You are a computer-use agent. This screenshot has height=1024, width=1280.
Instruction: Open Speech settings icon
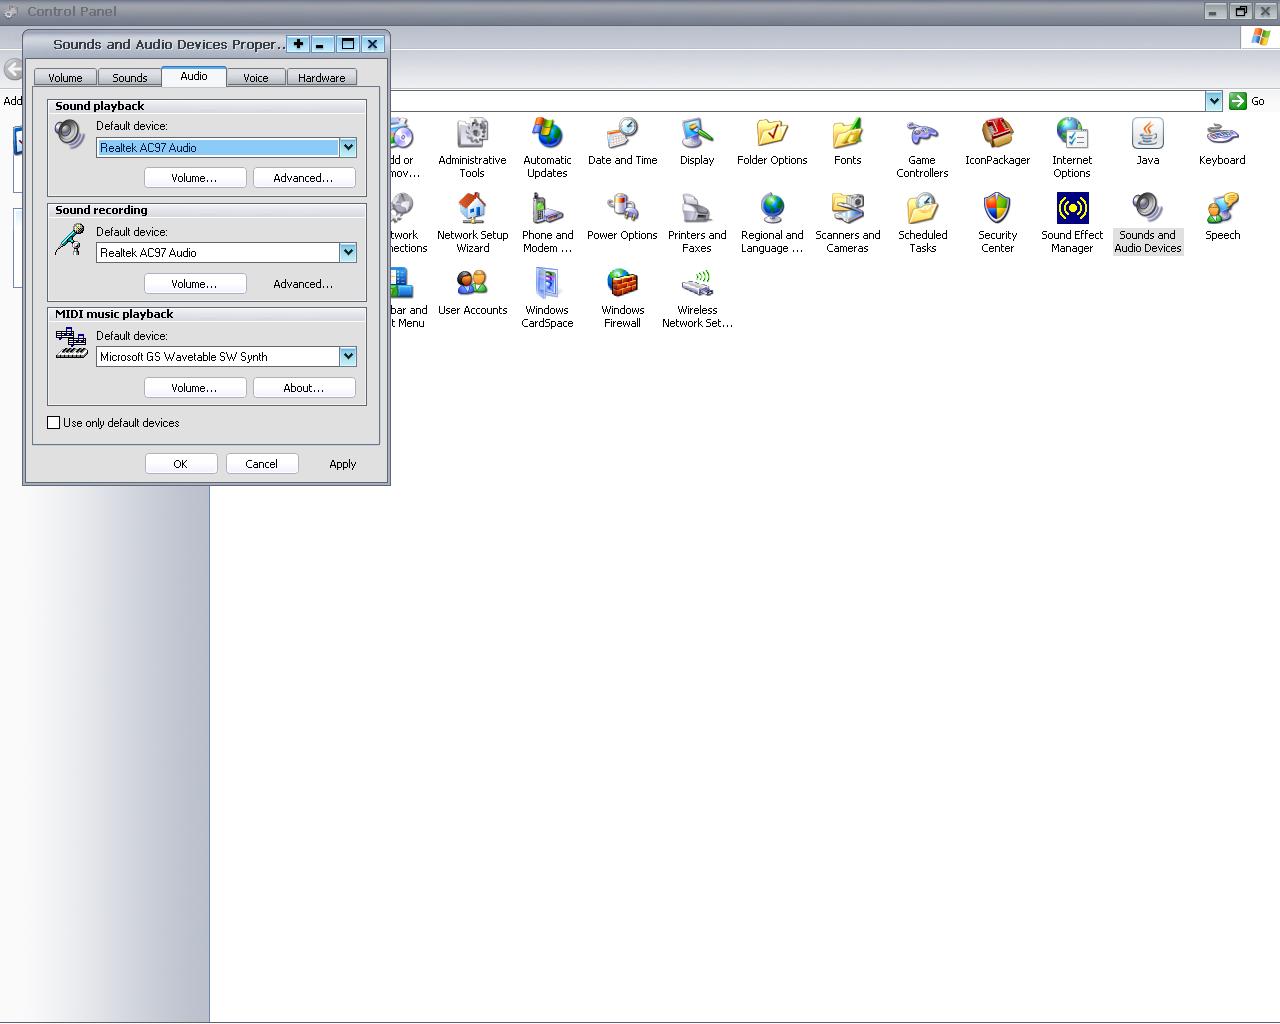1222,216
